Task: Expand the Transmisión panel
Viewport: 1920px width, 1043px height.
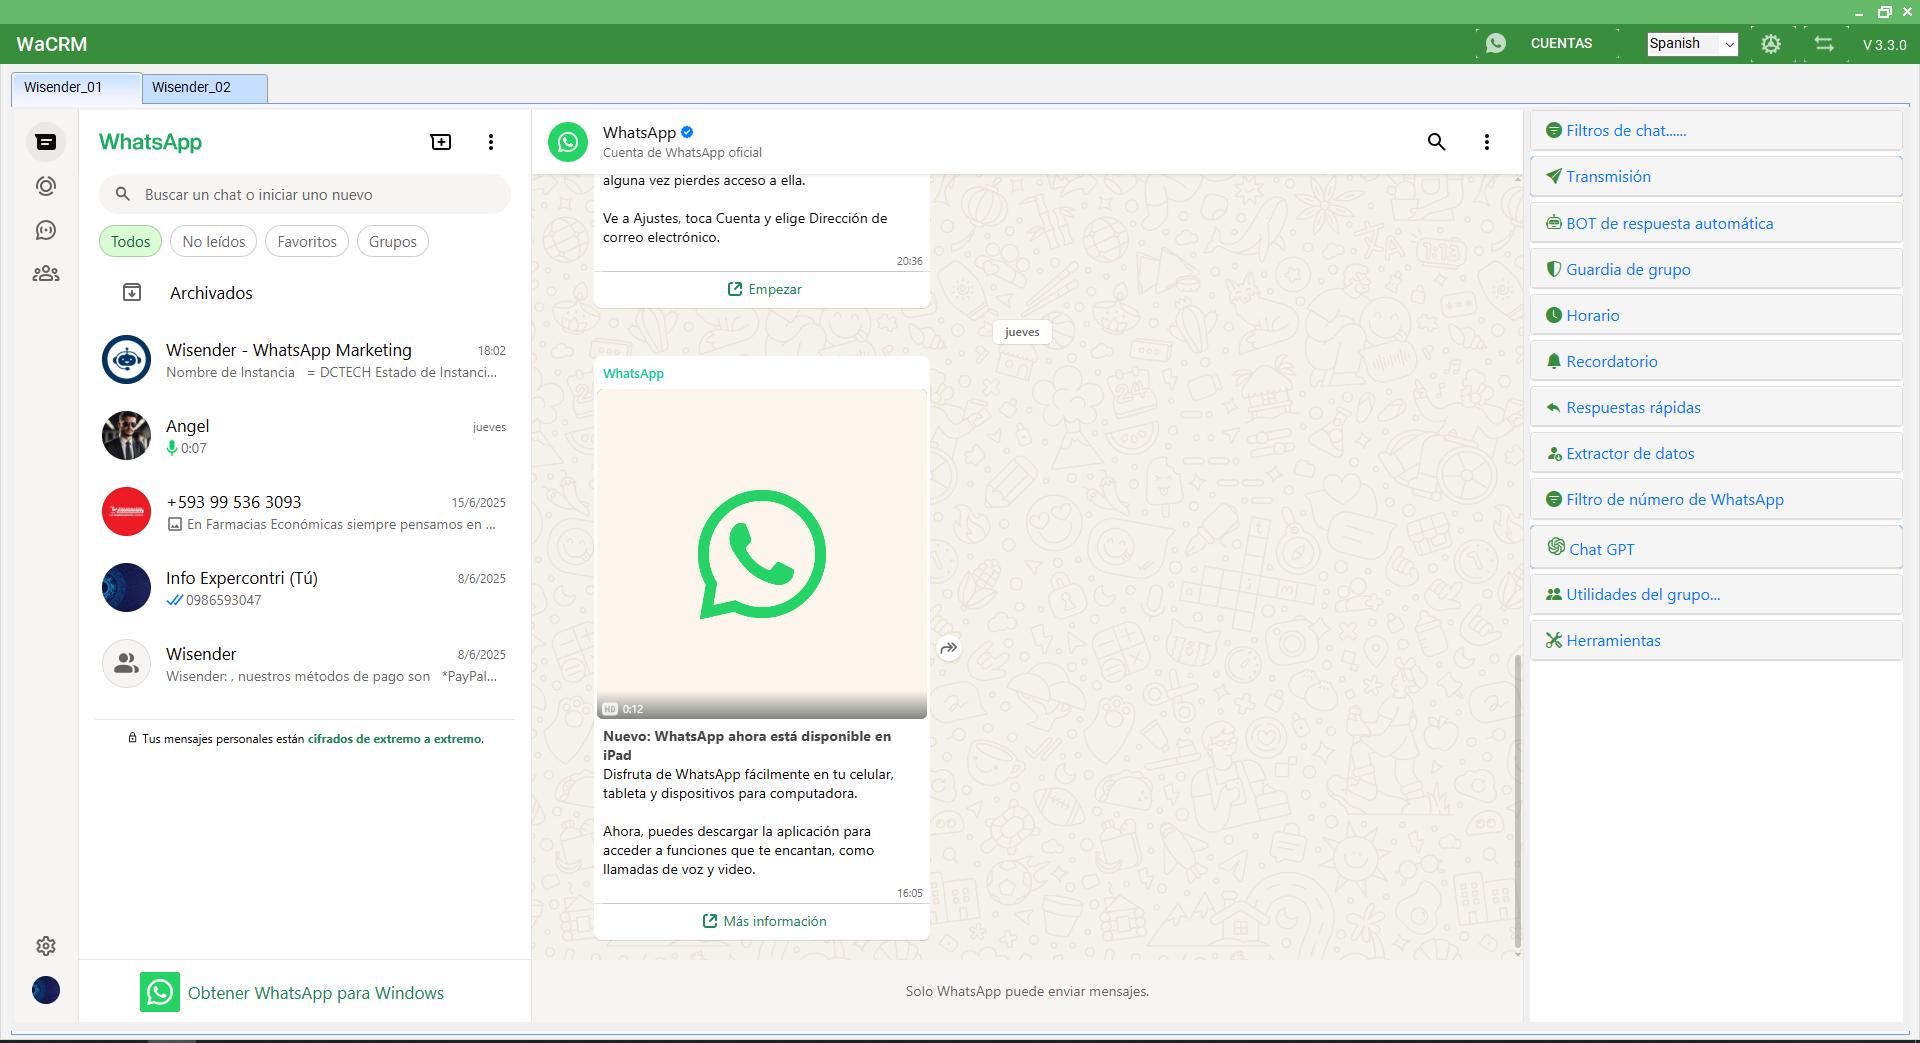Action: tap(1716, 176)
